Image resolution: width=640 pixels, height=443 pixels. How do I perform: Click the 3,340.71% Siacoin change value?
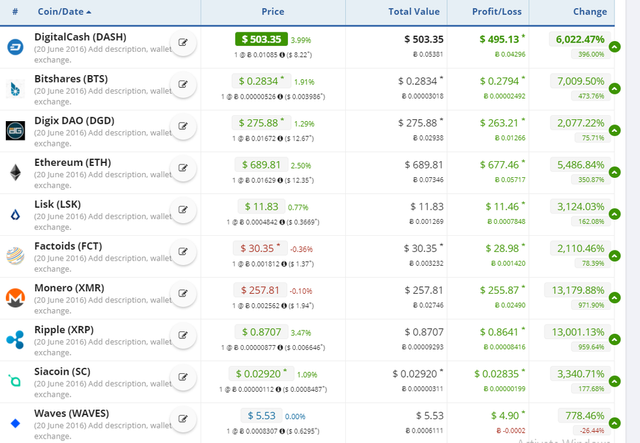(580, 374)
